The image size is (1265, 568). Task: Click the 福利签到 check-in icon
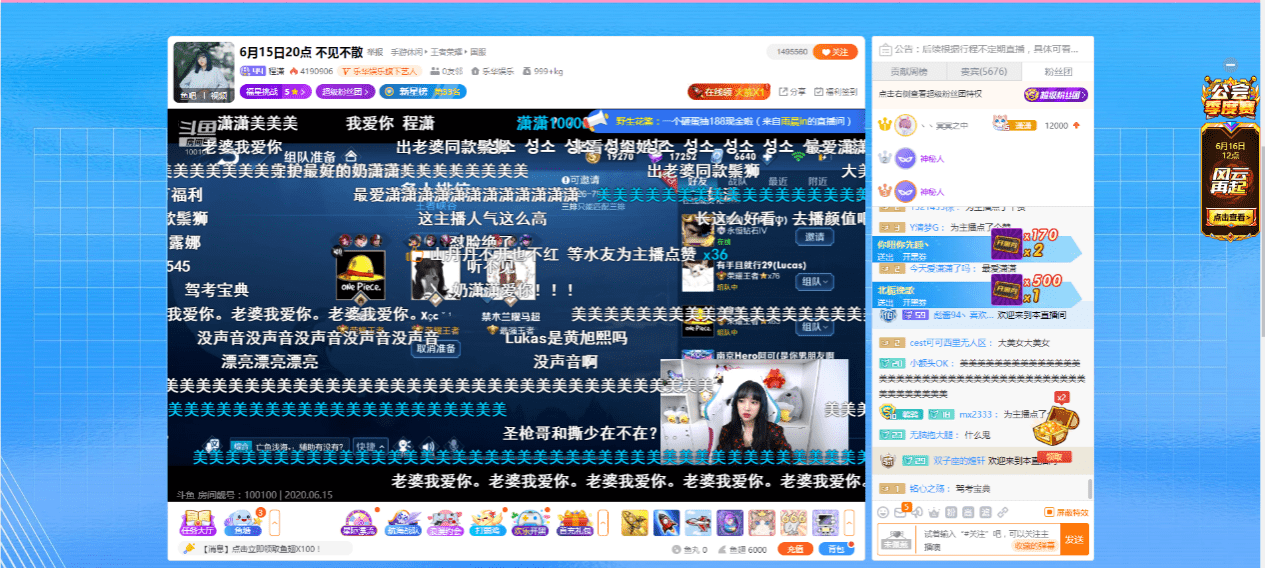coord(836,91)
